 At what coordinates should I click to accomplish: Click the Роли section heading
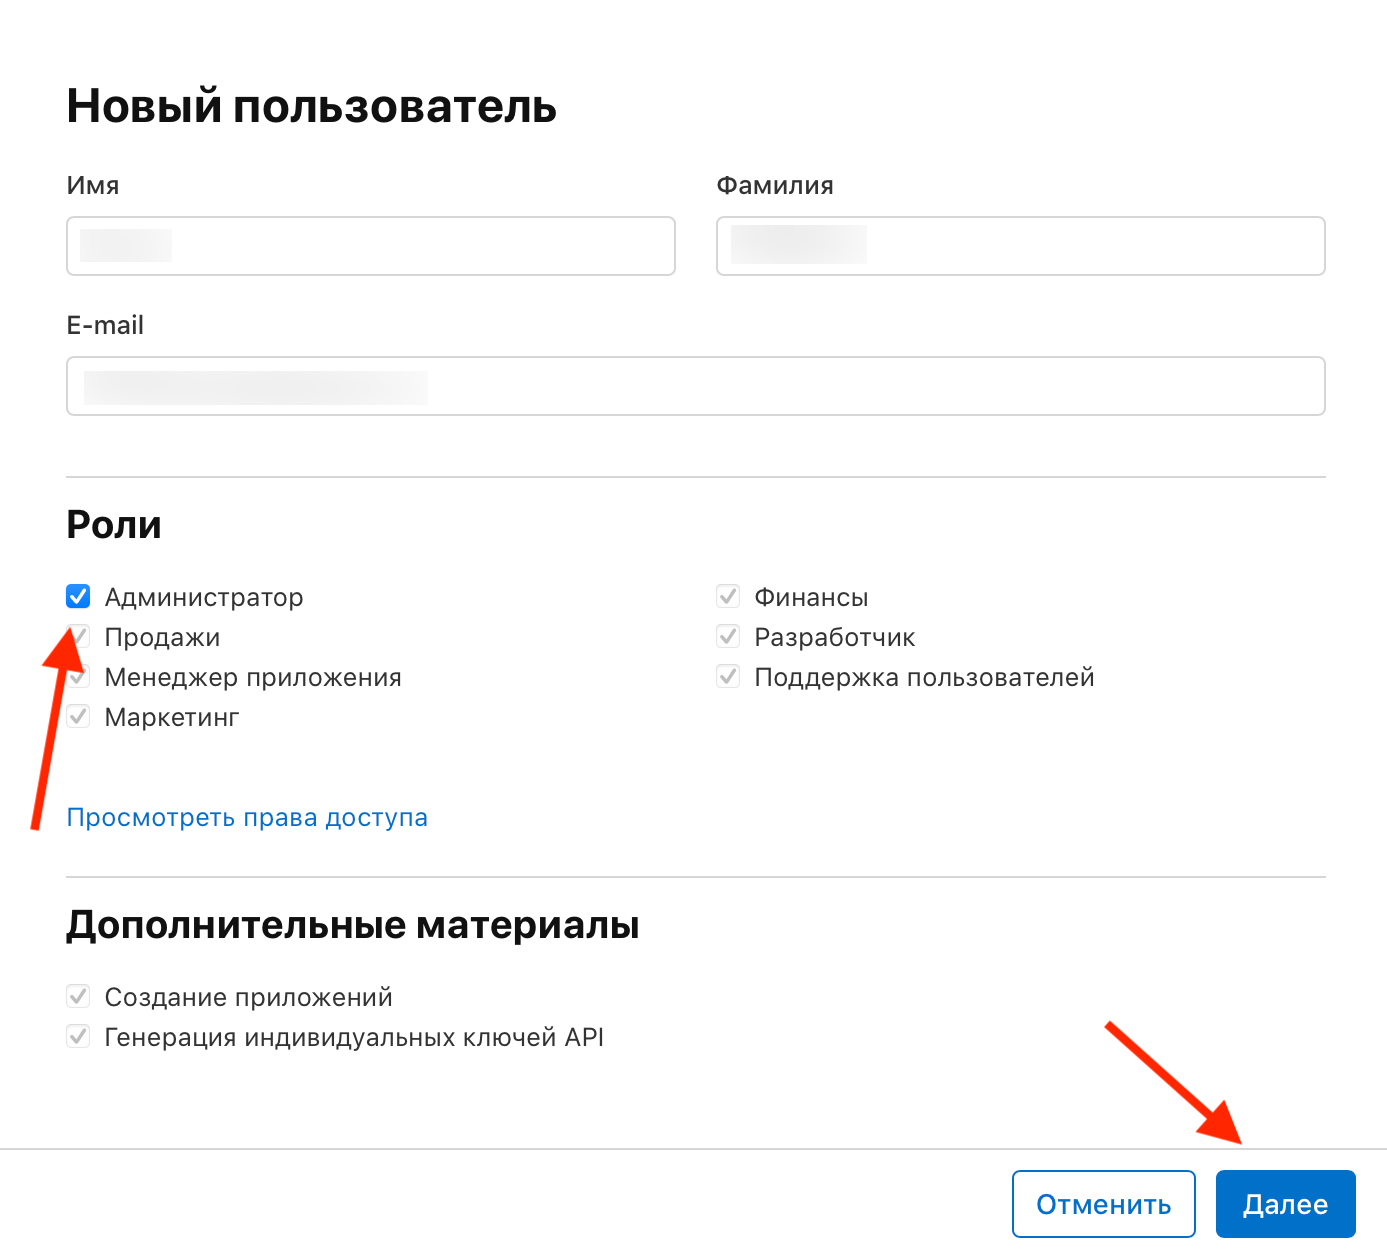tap(114, 525)
